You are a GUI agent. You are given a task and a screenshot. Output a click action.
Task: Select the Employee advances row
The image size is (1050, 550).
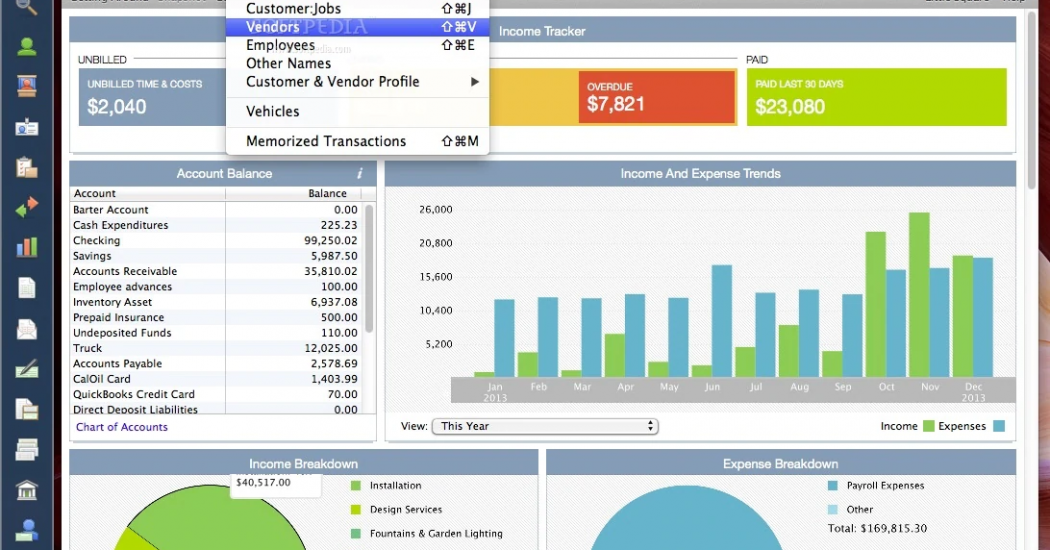click(x=216, y=287)
